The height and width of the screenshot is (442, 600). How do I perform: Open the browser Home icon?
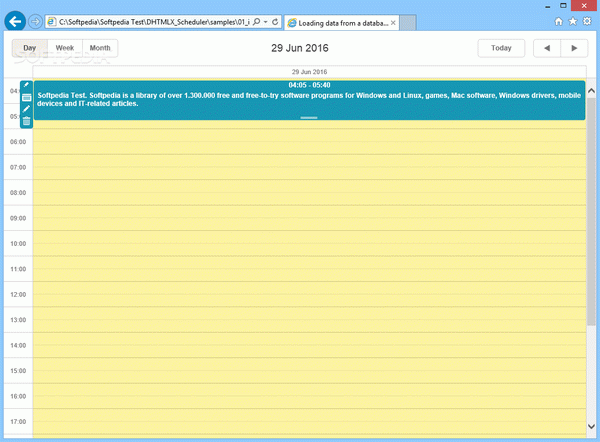[x=559, y=21]
